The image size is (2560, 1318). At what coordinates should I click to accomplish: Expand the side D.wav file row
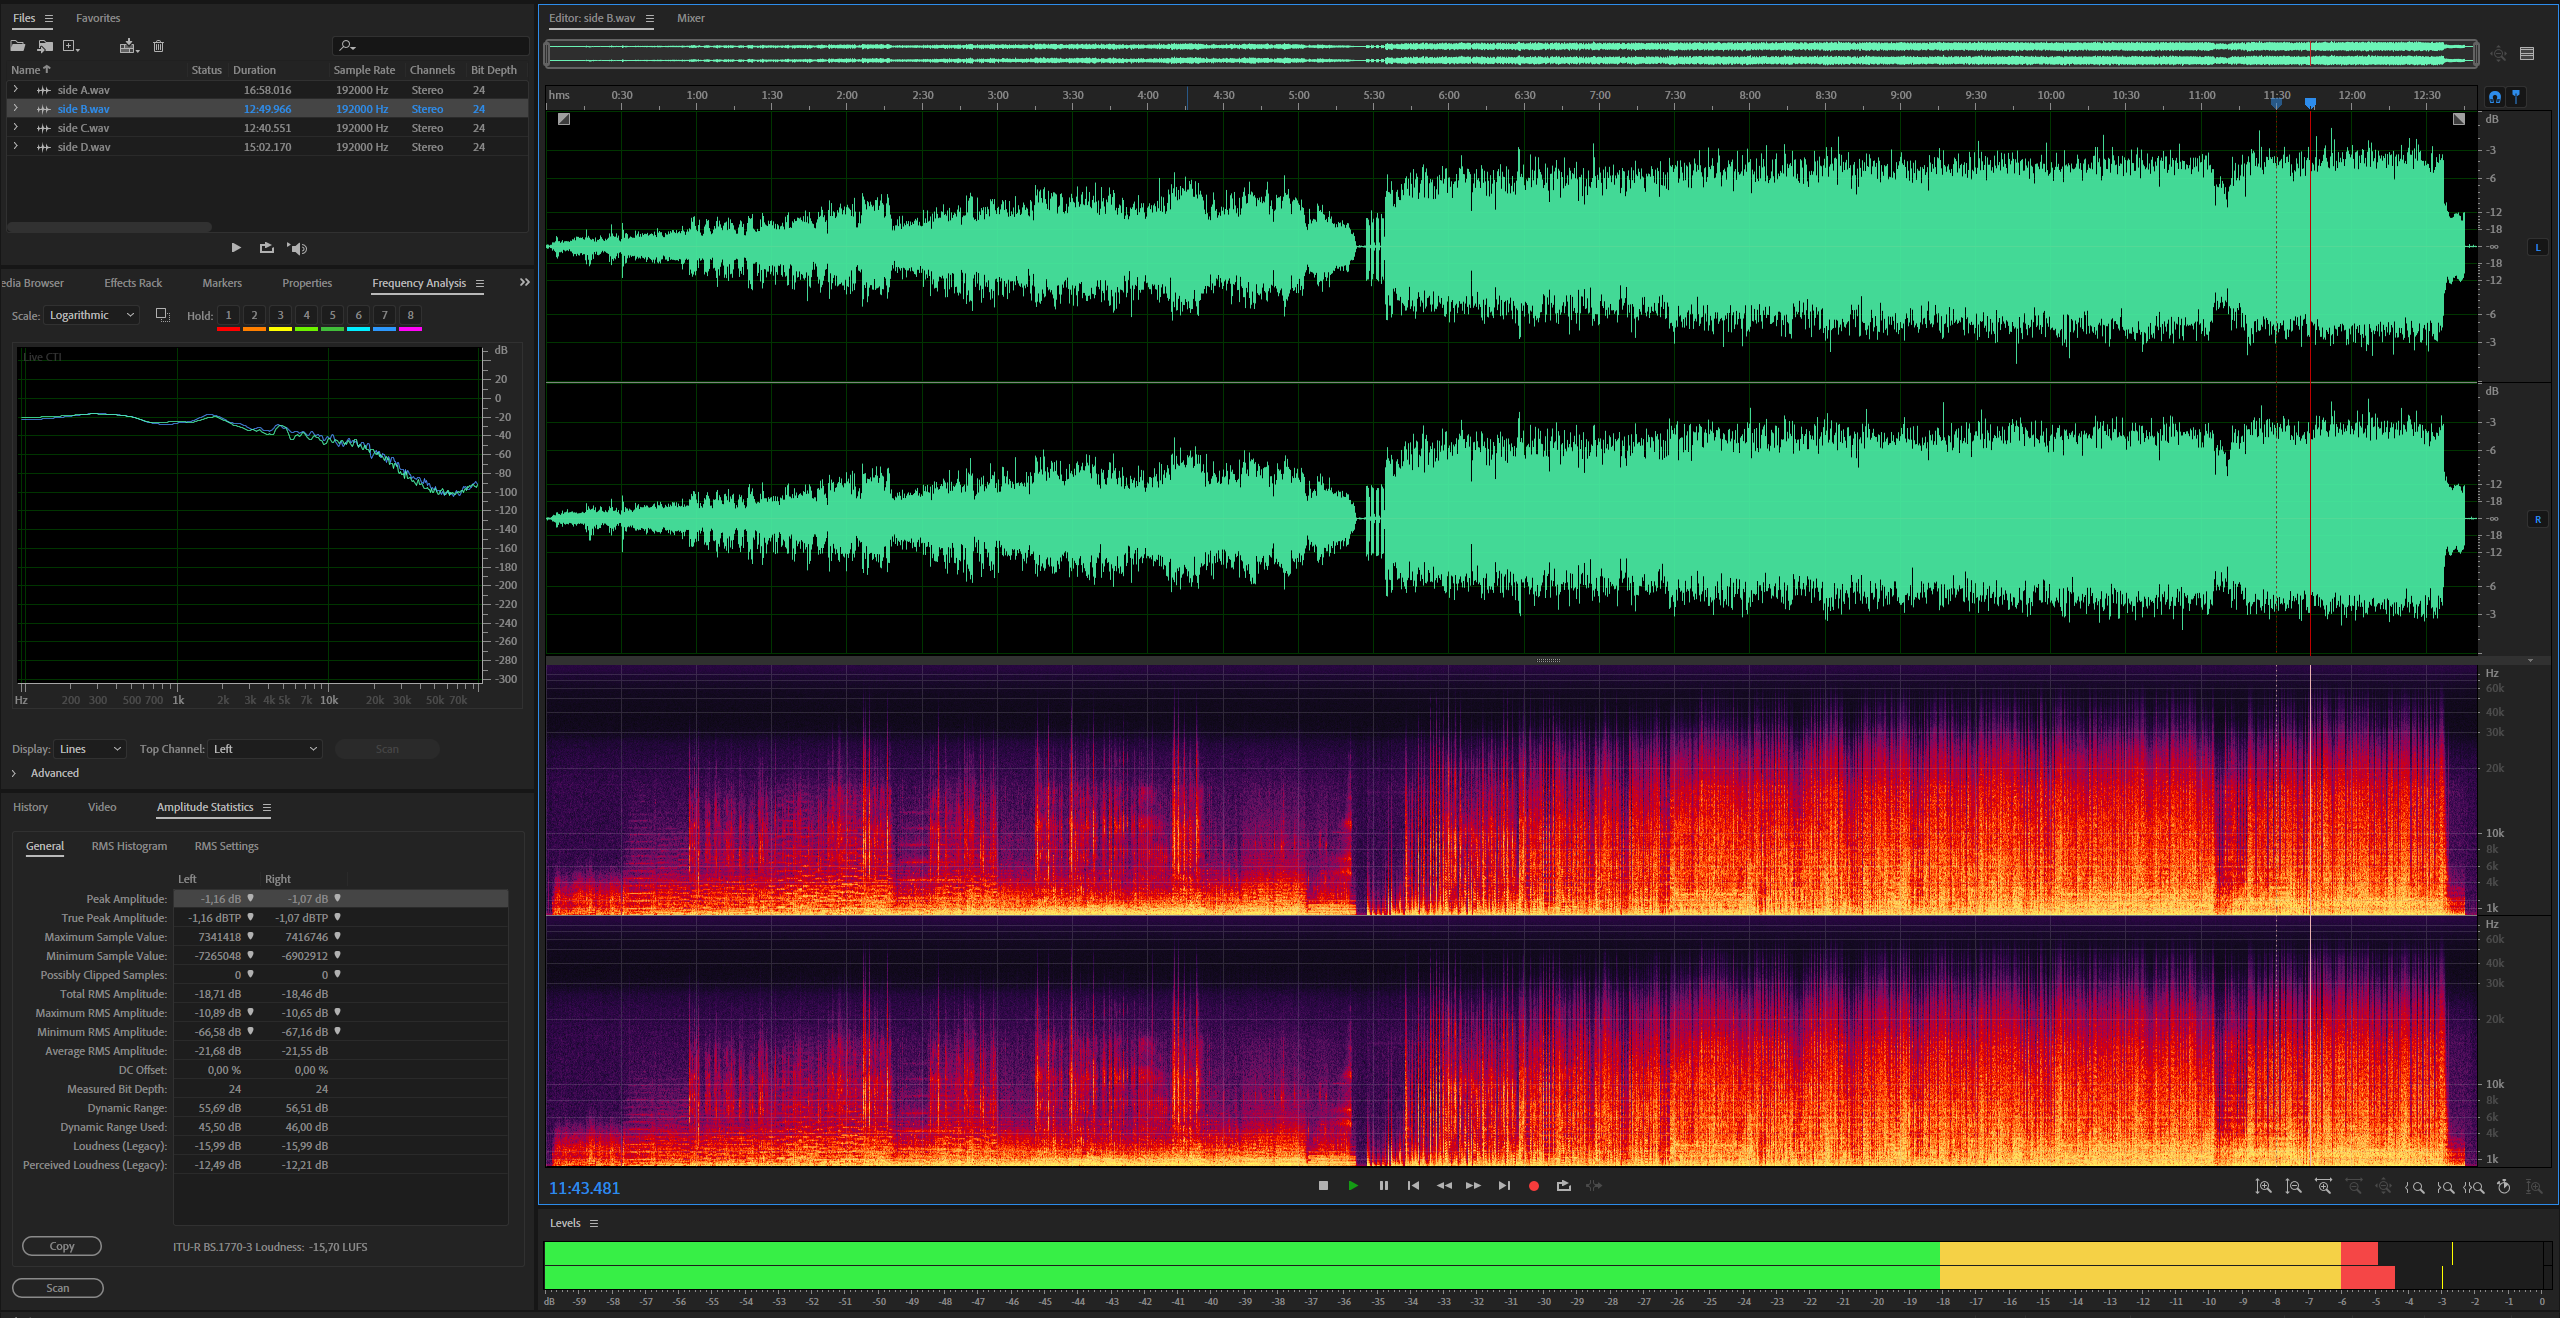coord(15,146)
